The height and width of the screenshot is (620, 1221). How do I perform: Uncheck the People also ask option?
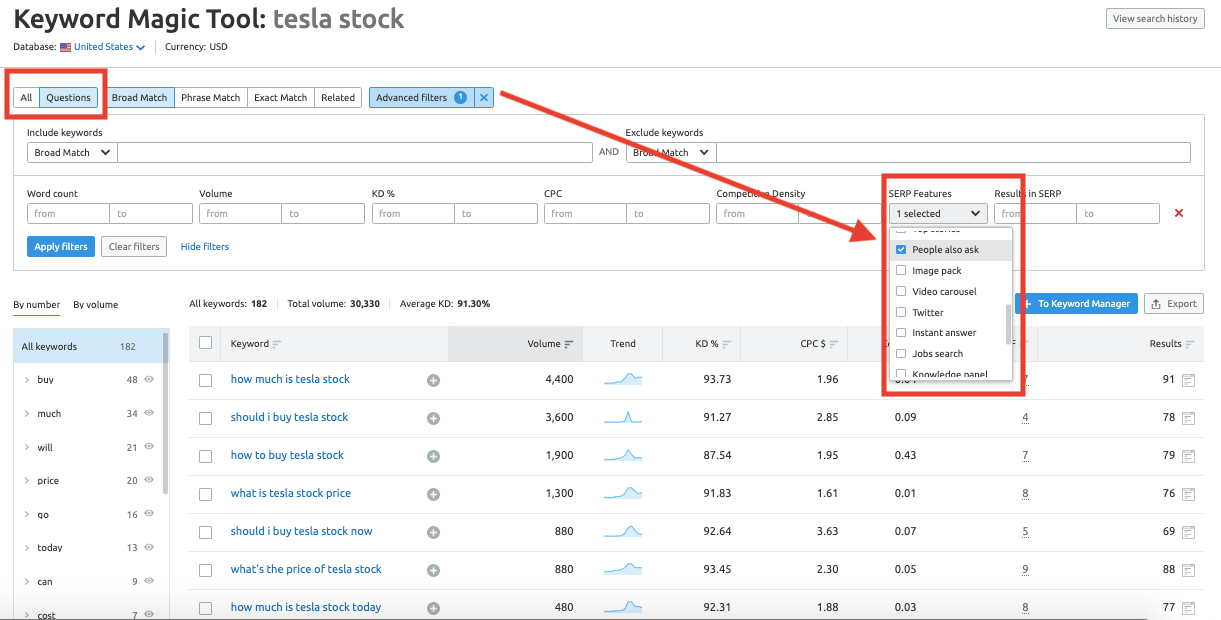coord(902,250)
